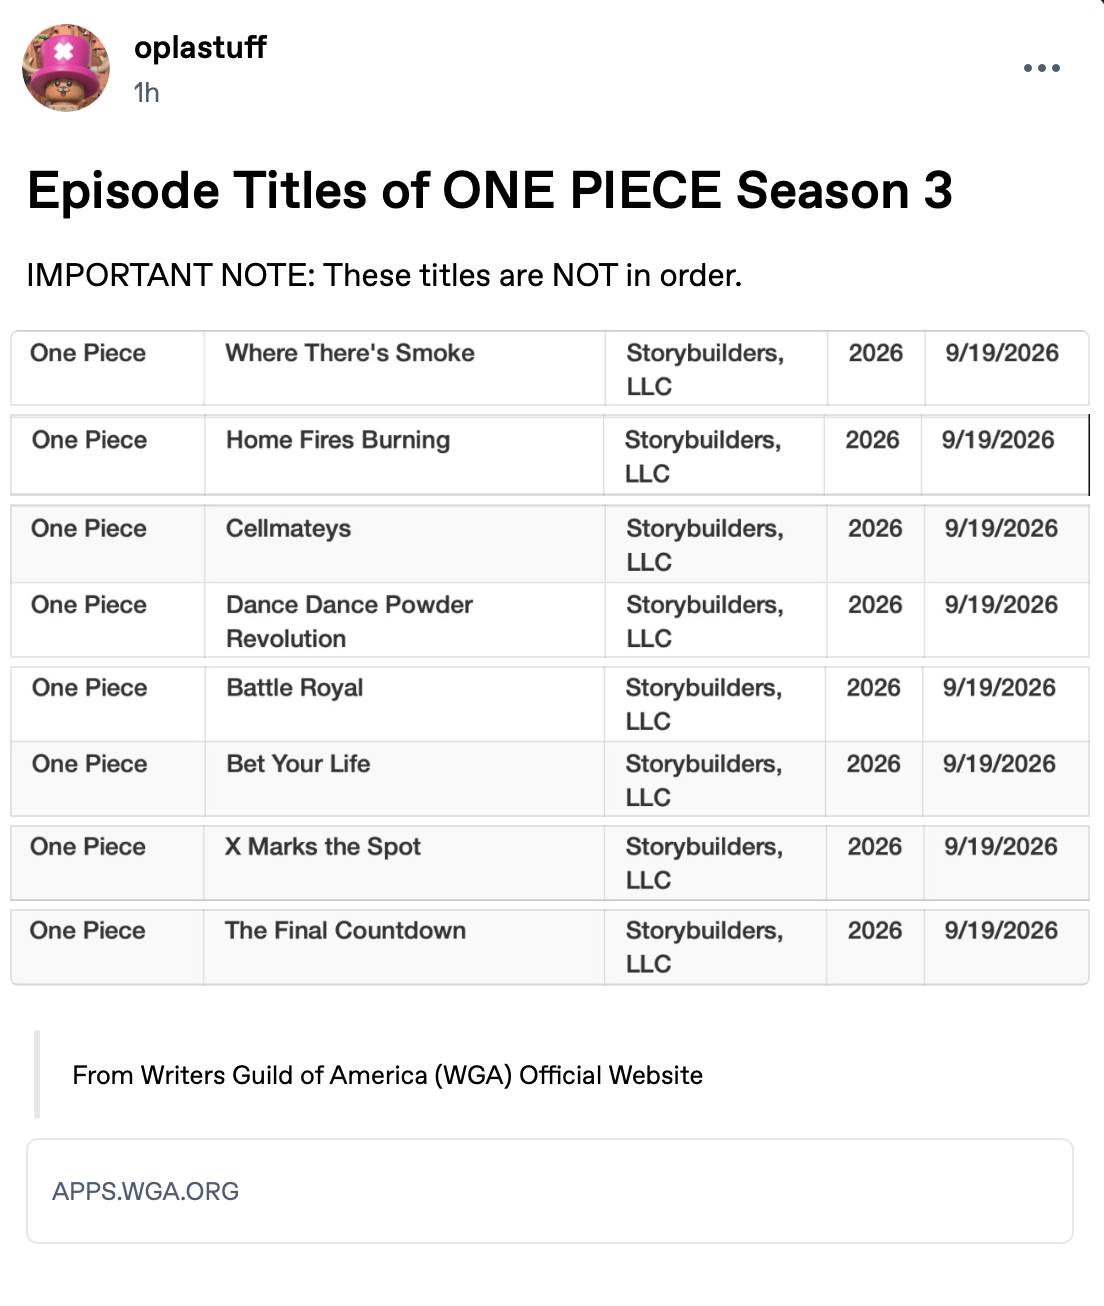Click the post title heading
The width and height of the screenshot is (1104, 1306).
pos(490,190)
